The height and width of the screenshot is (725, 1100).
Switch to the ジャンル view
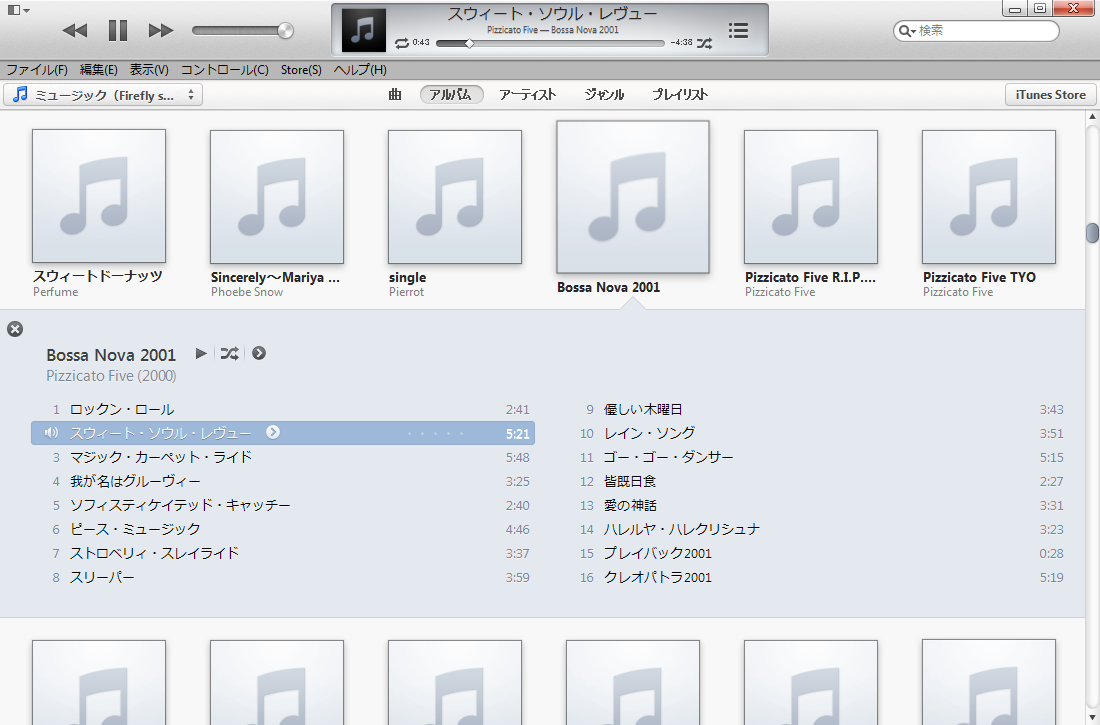[604, 94]
